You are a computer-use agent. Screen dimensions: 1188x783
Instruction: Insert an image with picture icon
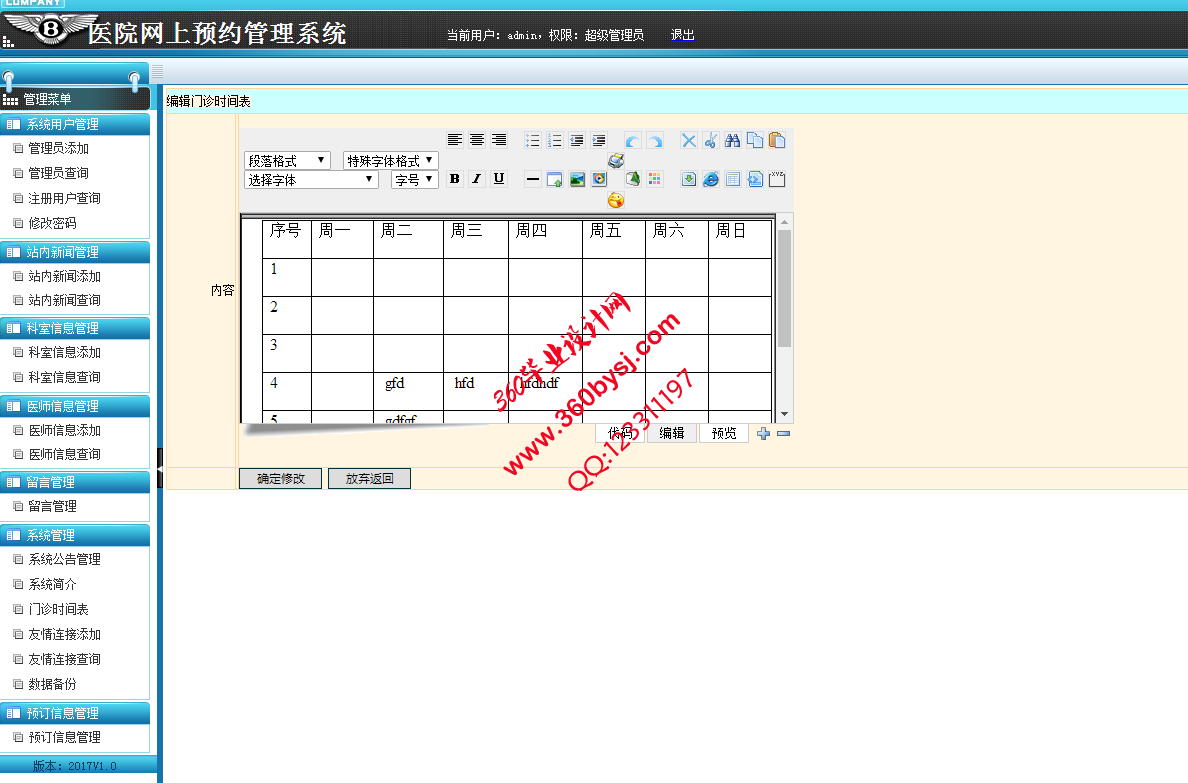(577, 179)
